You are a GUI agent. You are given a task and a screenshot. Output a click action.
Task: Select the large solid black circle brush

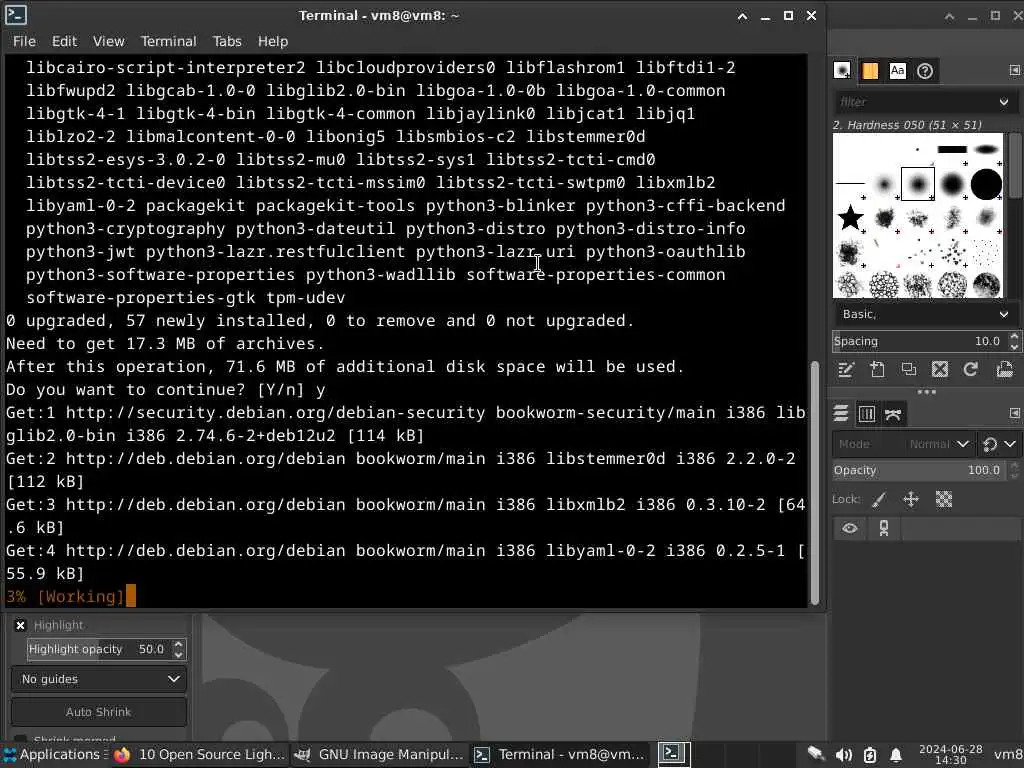coord(986,184)
